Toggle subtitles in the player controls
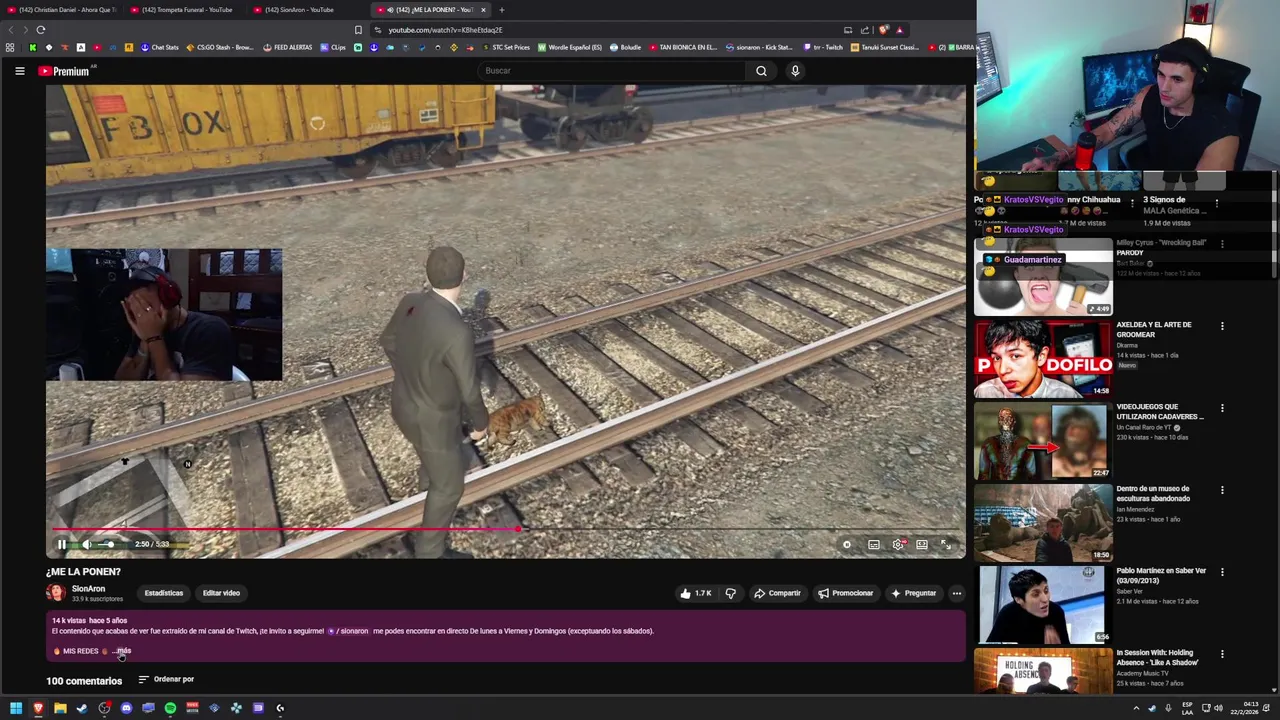This screenshot has height=720, width=1280. click(x=874, y=545)
